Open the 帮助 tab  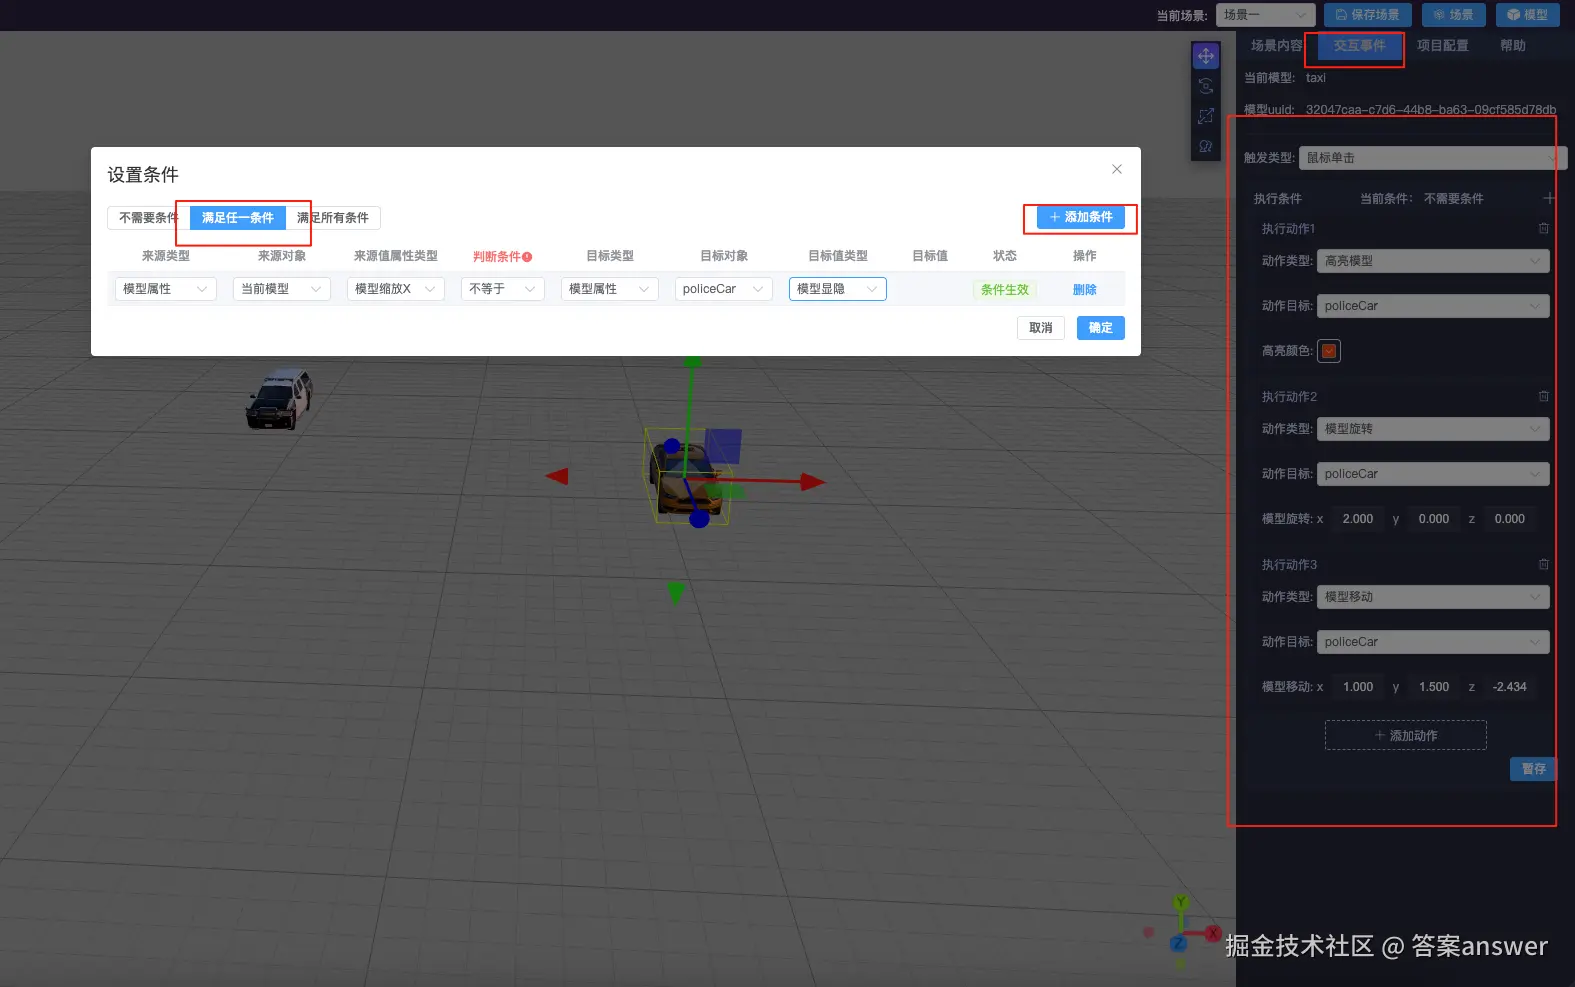(x=1513, y=46)
